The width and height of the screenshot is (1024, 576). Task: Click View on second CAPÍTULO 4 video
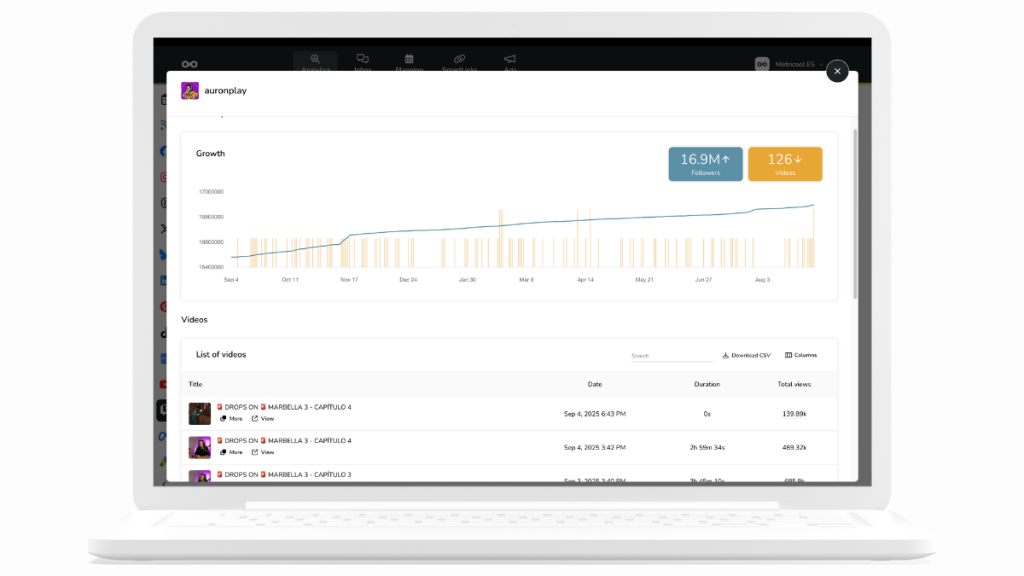(262, 452)
